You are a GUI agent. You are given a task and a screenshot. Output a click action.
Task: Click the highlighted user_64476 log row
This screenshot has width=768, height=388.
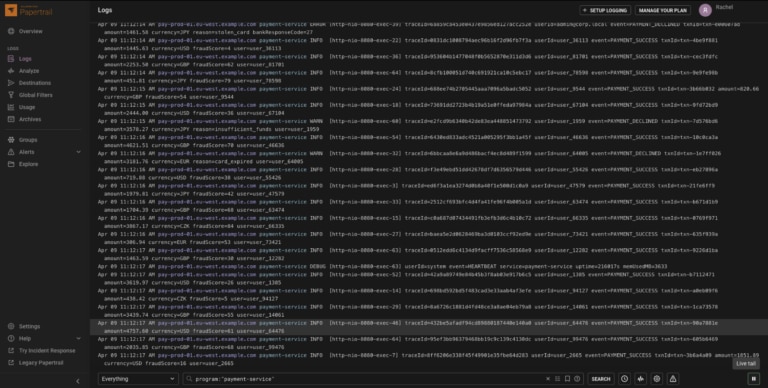tap(429, 327)
